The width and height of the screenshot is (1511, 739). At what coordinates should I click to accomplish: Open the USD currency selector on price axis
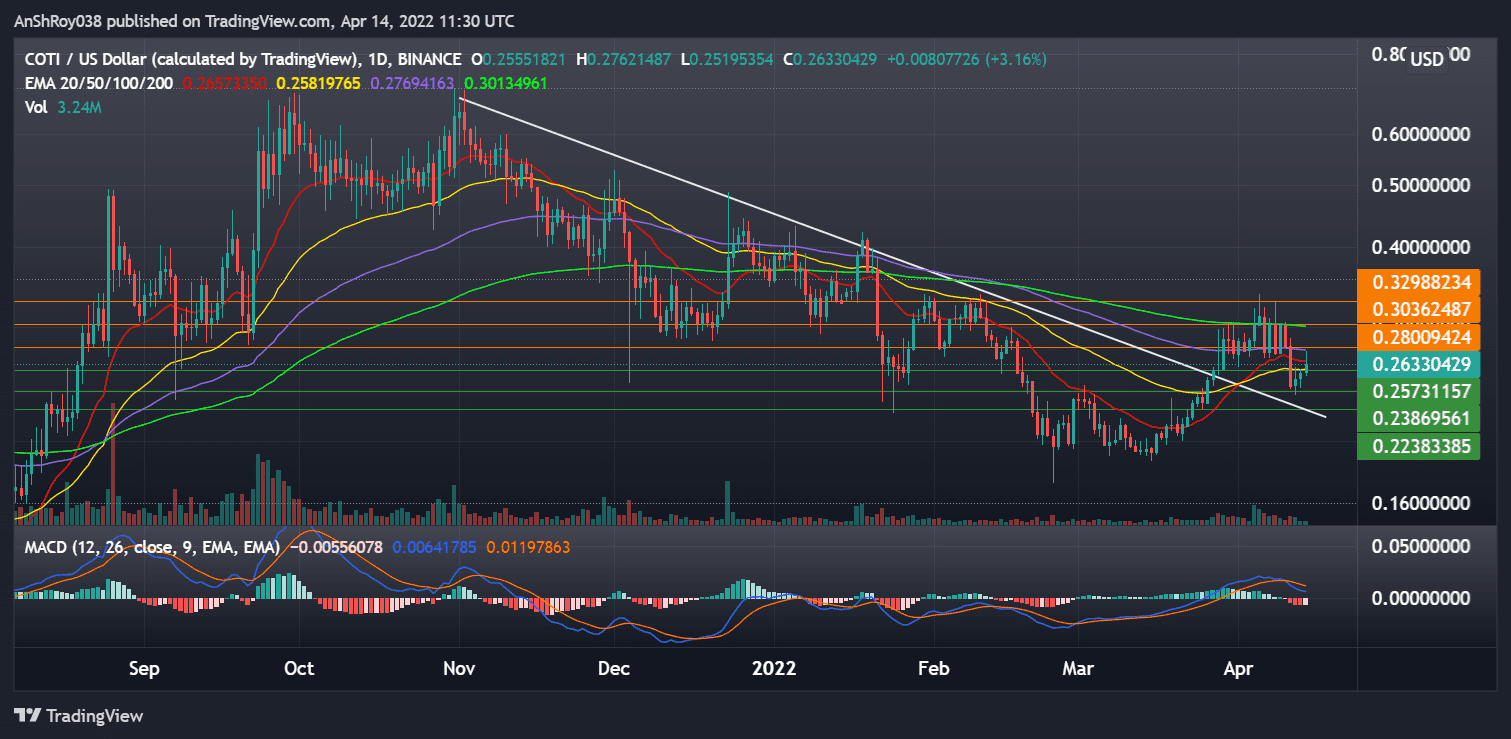point(1428,59)
